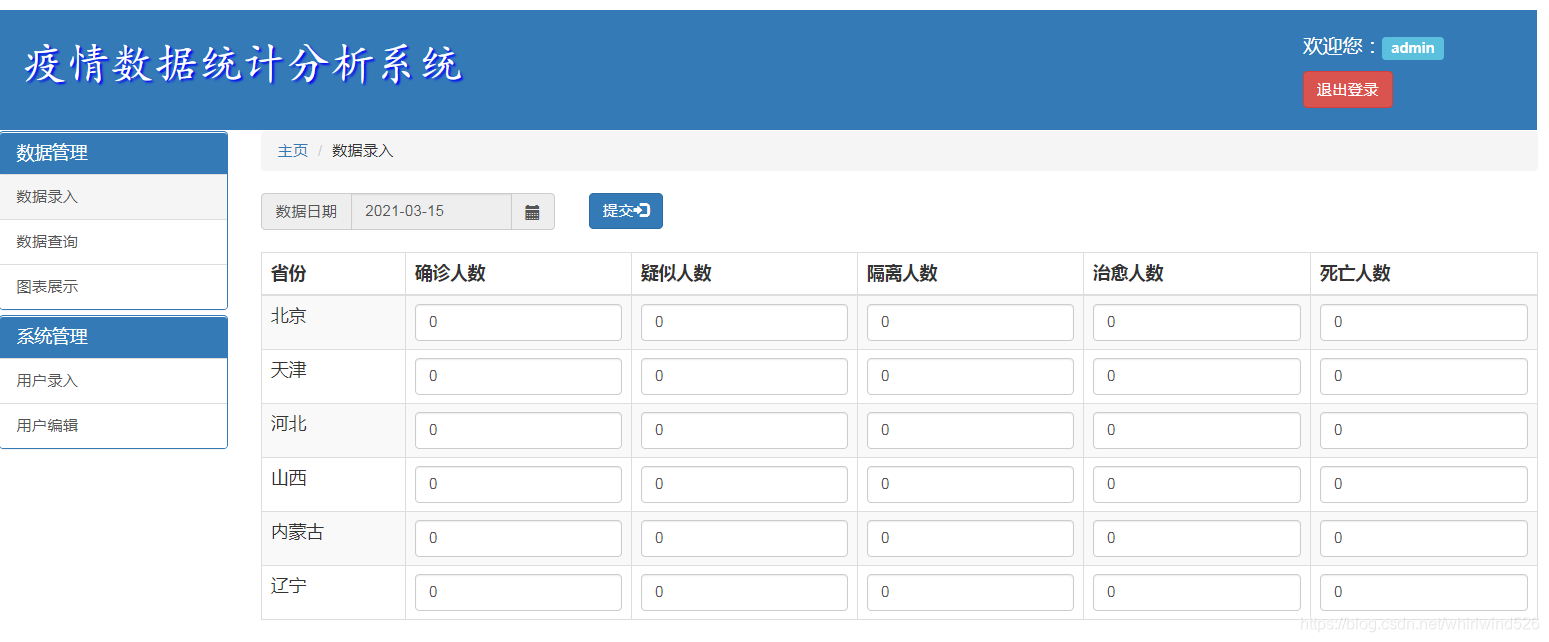Click the 退出登录 logout button

[x=1348, y=90]
